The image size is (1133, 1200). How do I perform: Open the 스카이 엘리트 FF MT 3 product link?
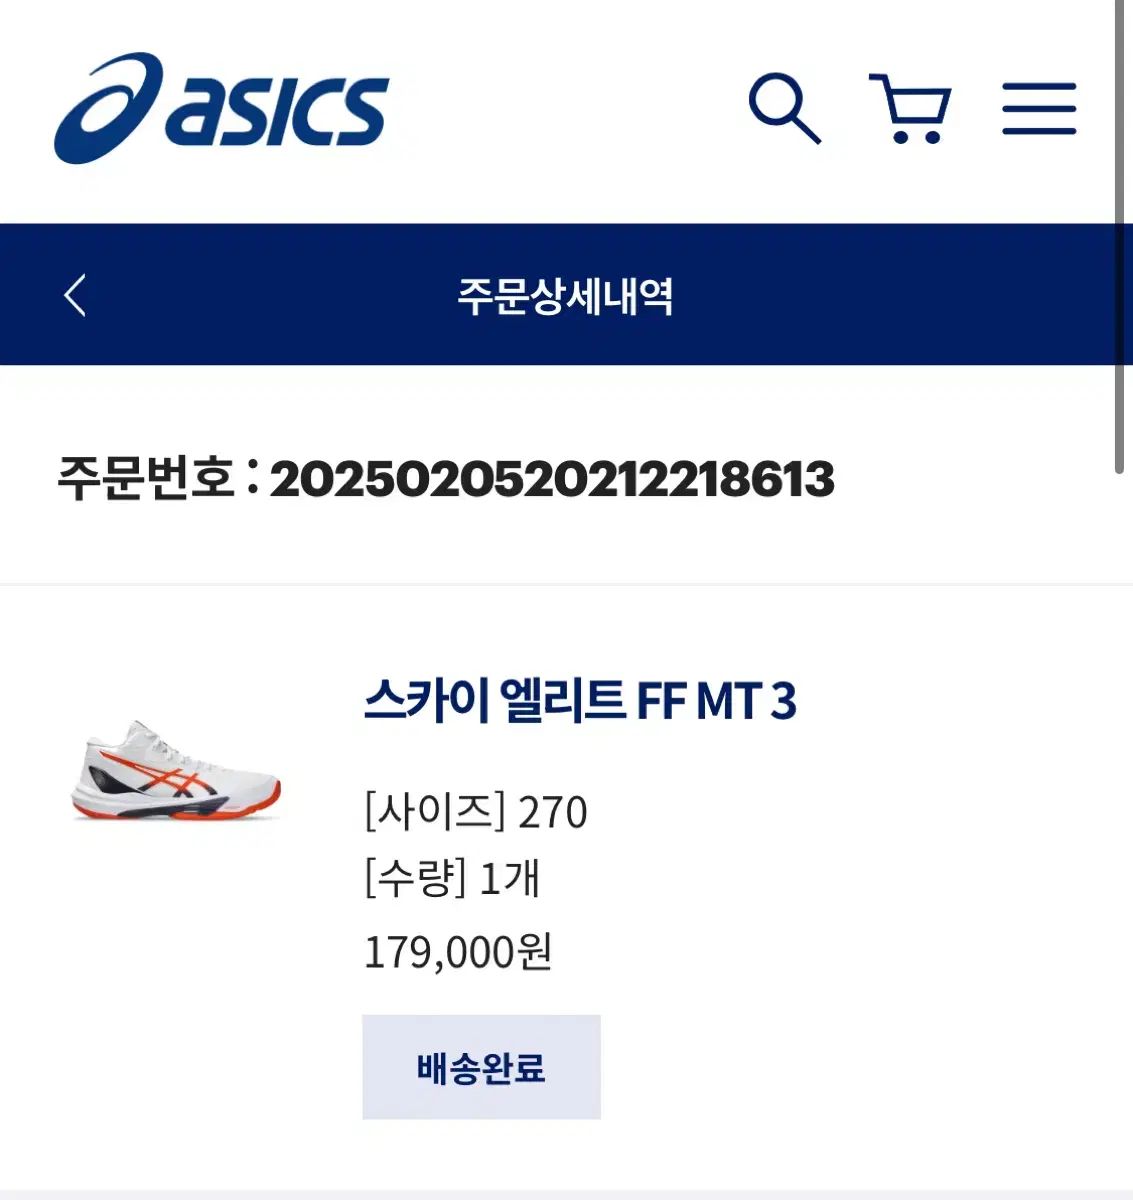580,700
